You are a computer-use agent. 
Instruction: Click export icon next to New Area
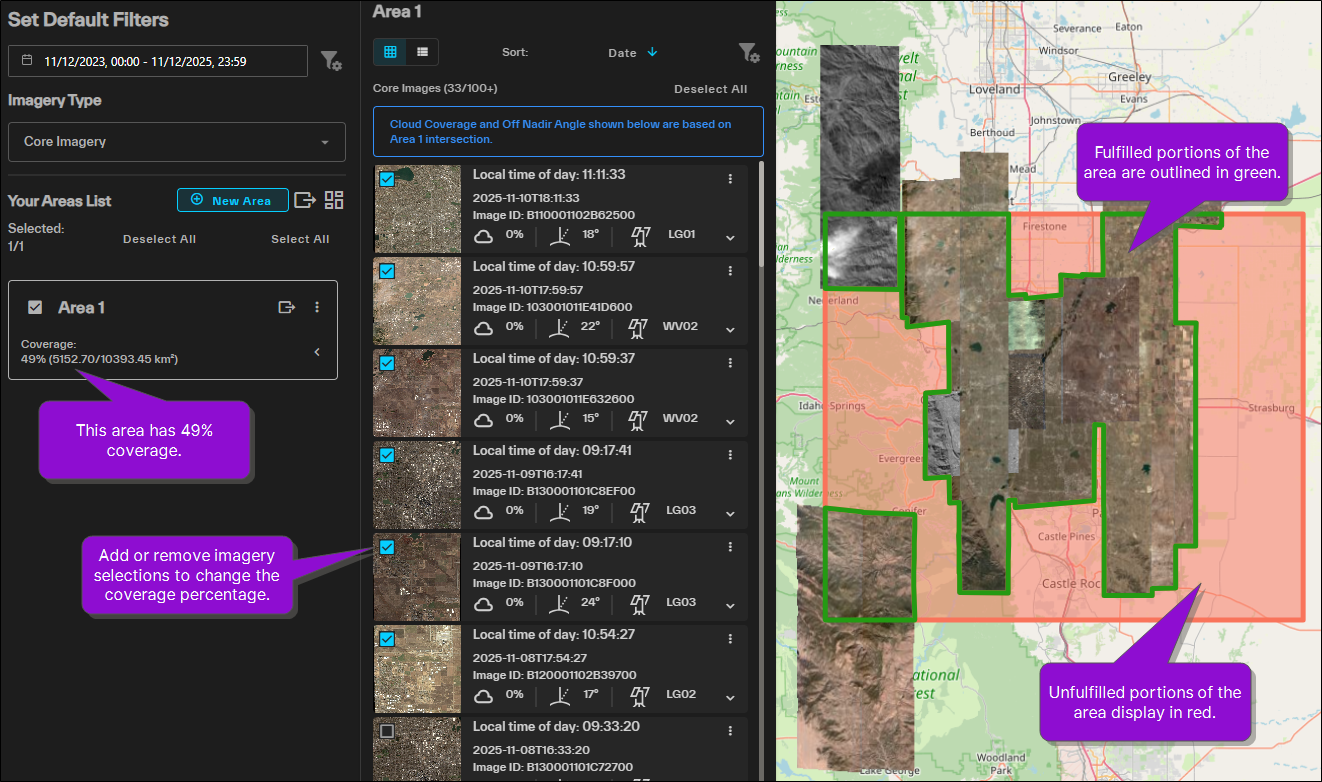(x=305, y=200)
